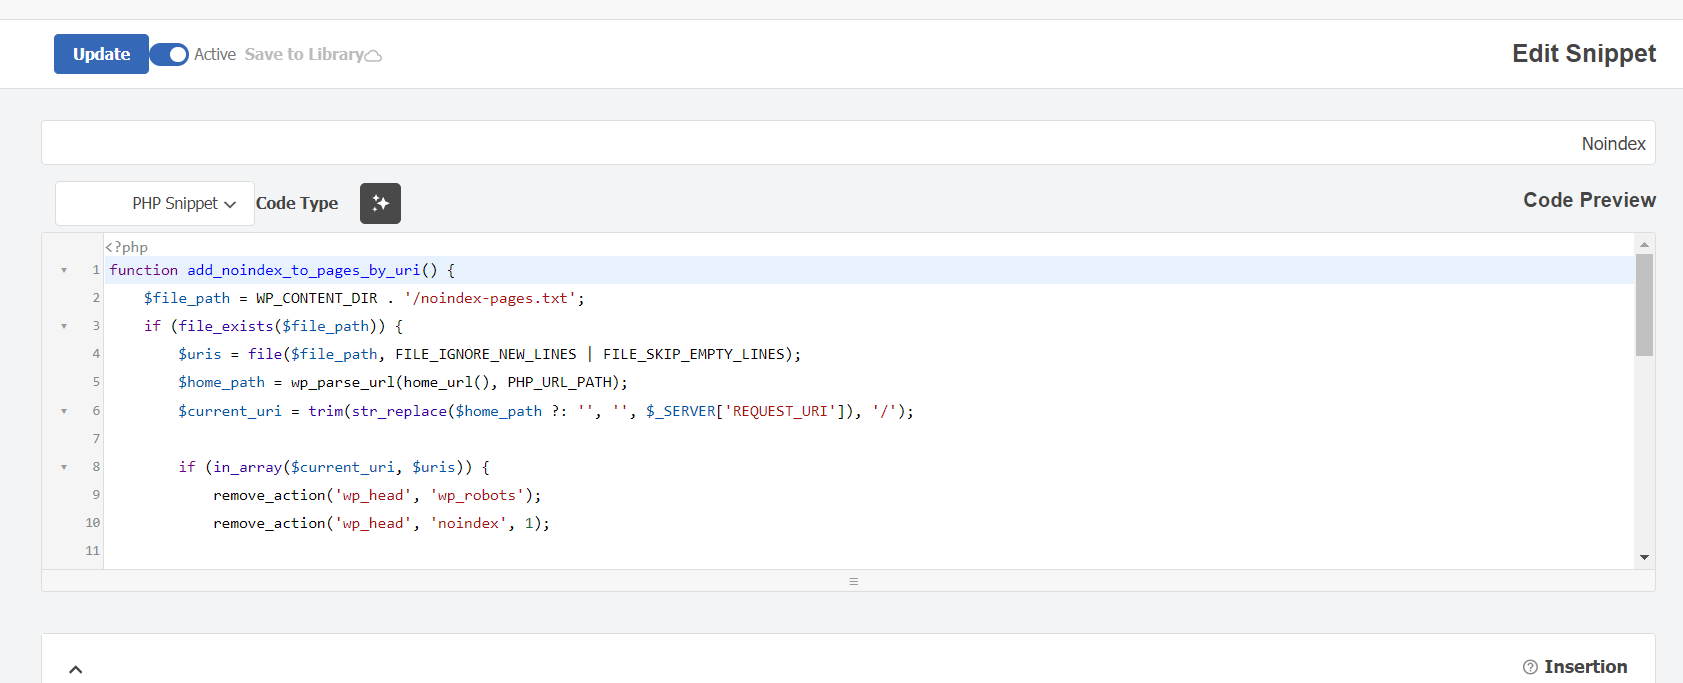Viewport: 1683px width, 683px height.
Task: Place cursor on the add_noindex_to_pages_by_uri function name
Action: [303, 270]
